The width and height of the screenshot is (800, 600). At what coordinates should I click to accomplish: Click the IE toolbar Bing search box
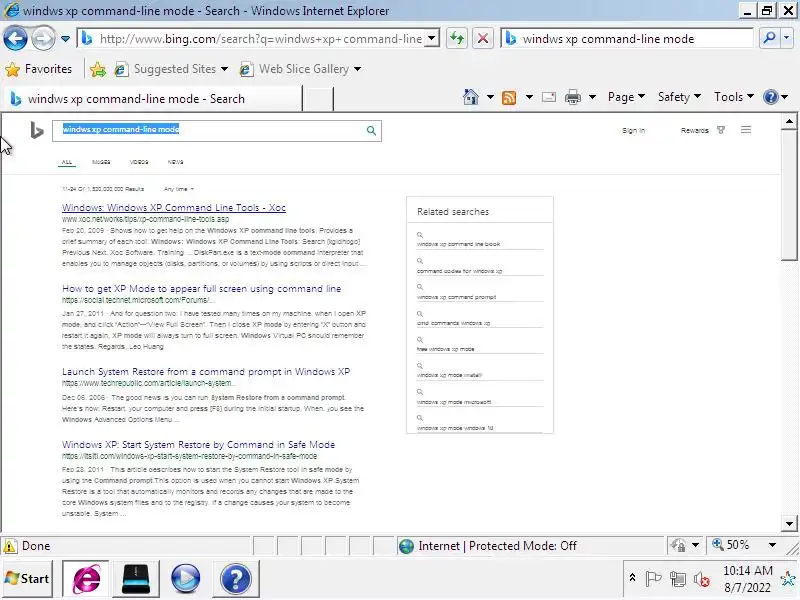tap(628, 39)
